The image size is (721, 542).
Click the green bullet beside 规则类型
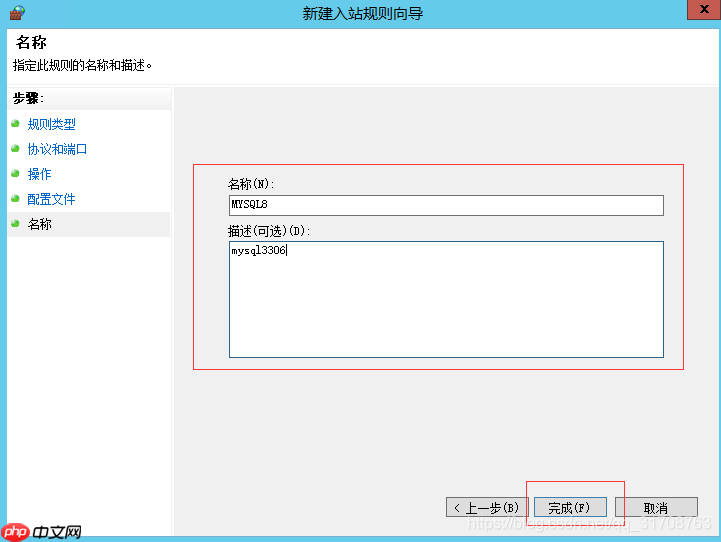click(15, 124)
